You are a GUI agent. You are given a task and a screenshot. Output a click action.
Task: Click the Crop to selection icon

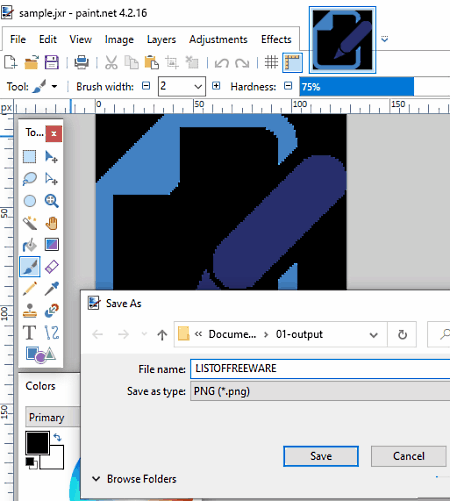172,62
